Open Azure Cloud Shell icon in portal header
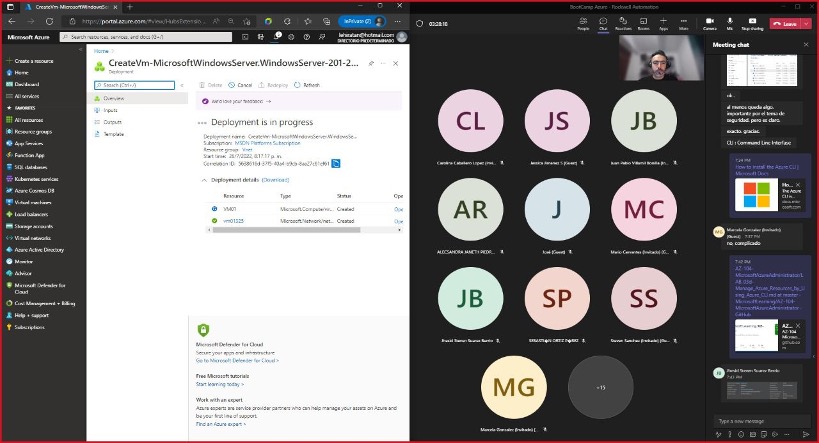The width and height of the screenshot is (819, 443). pos(245,37)
